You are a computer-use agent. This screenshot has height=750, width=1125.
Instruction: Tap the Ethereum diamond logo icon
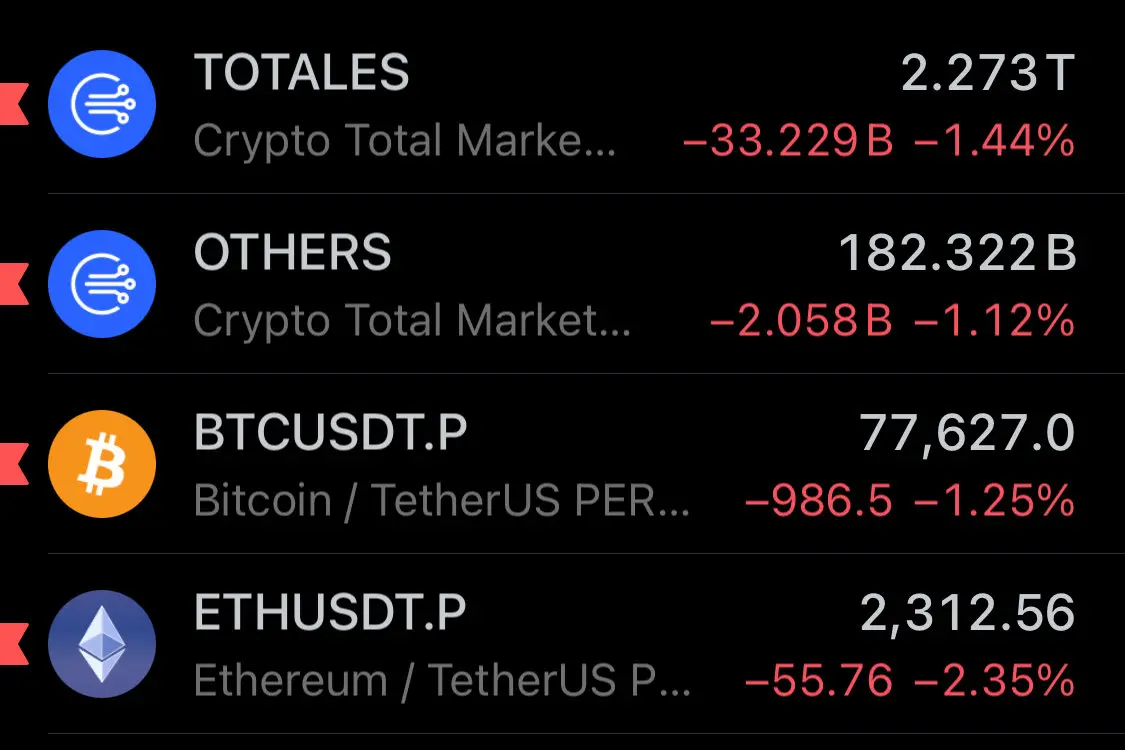102,644
